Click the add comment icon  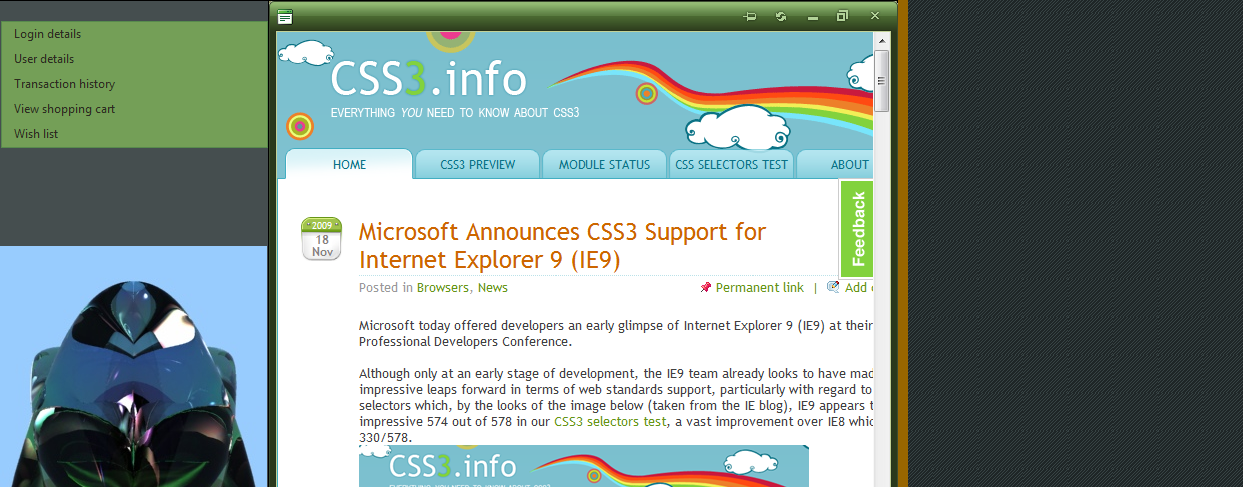pos(833,288)
